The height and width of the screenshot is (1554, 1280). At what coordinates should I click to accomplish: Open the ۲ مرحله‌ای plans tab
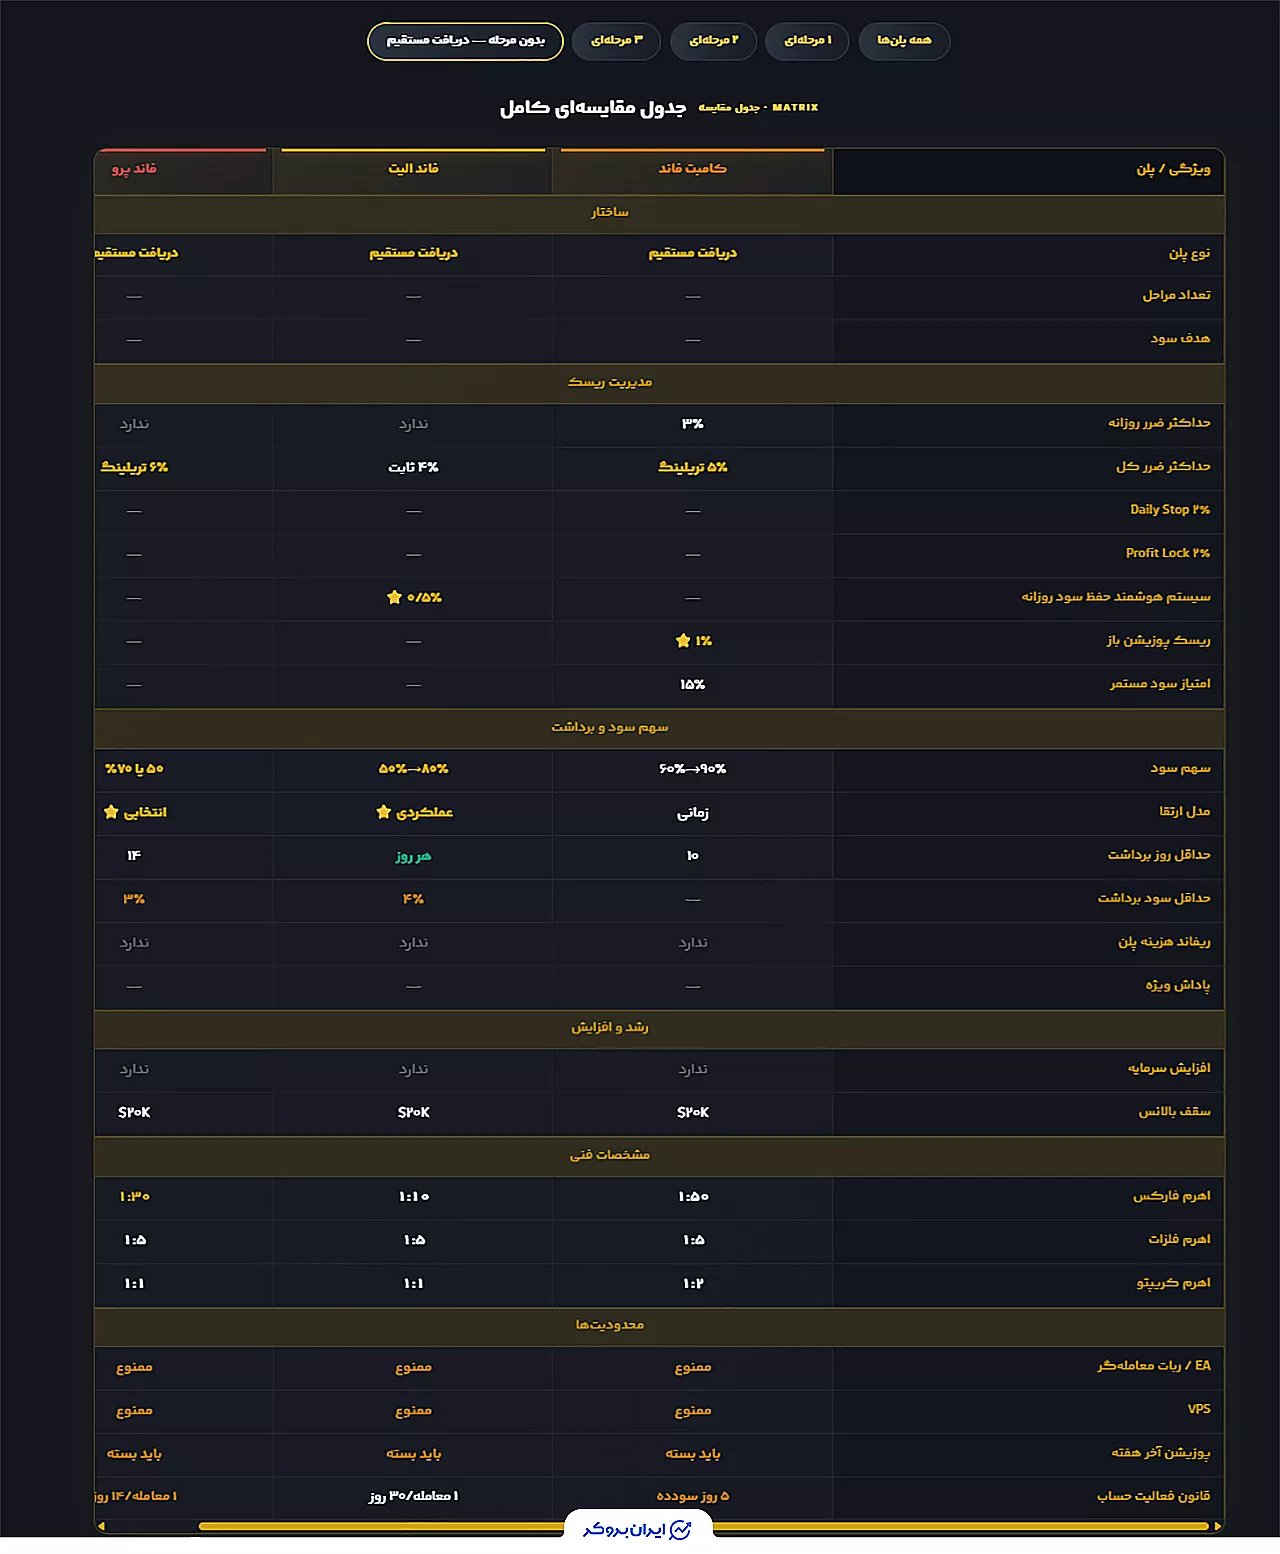pos(713,41)
